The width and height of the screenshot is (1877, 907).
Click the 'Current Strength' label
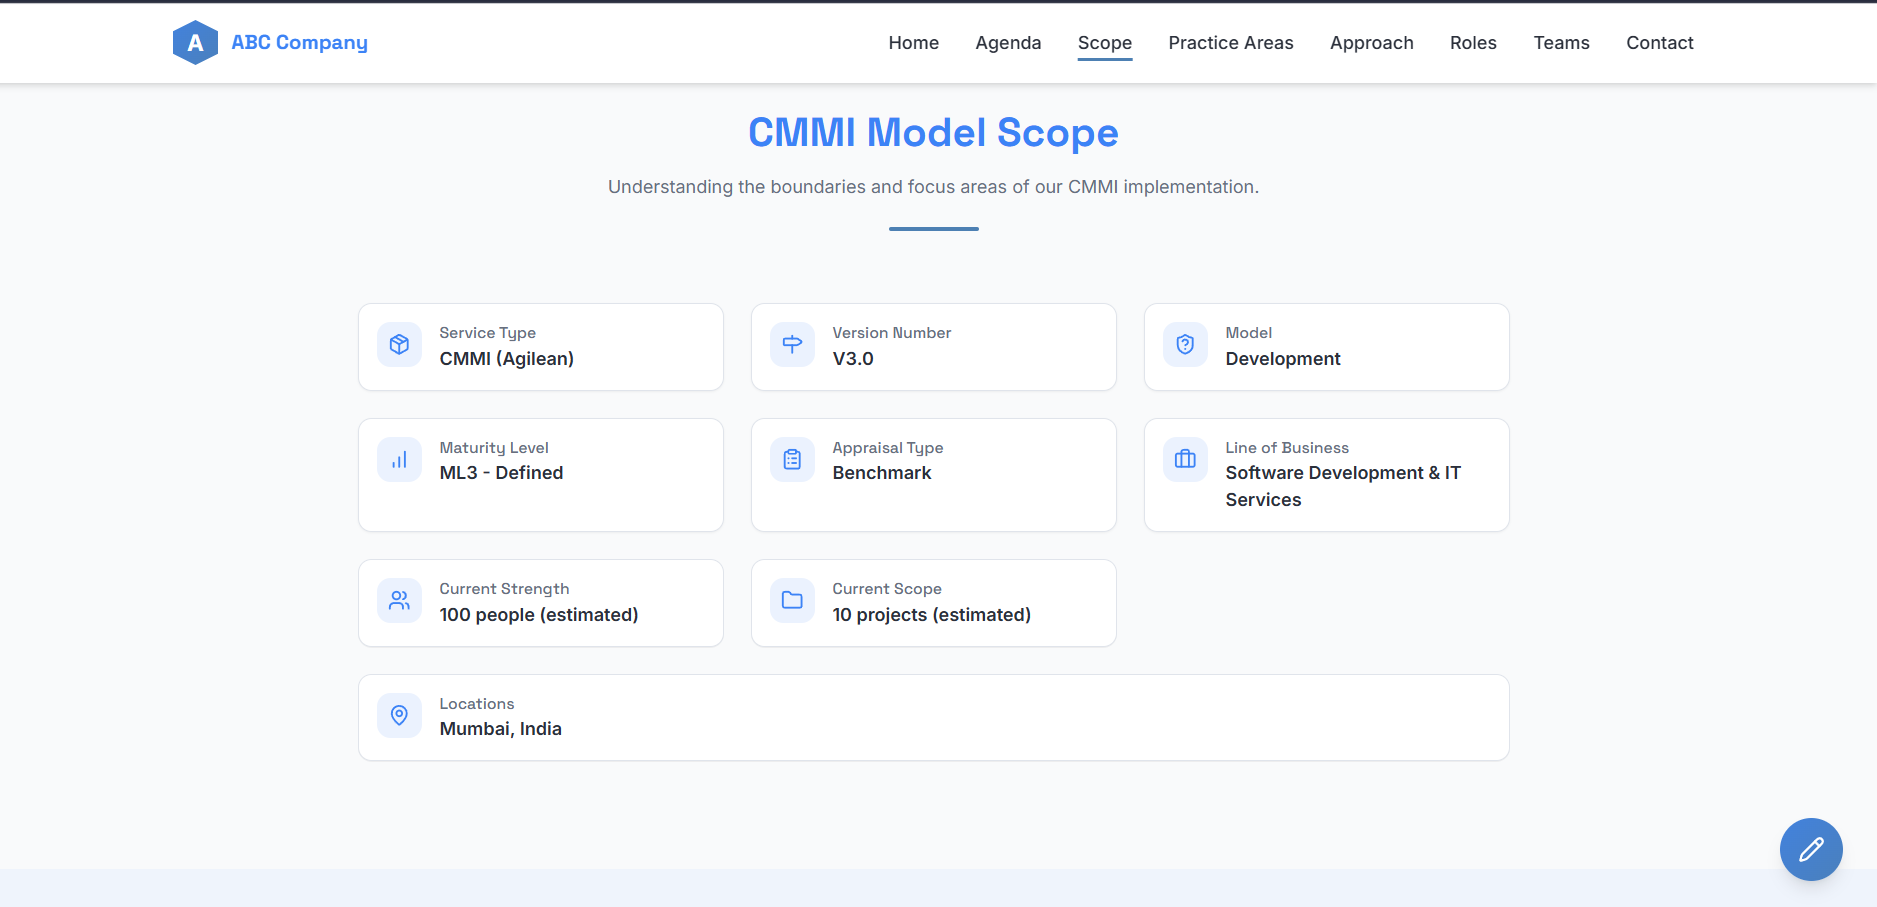pos(504,589)
